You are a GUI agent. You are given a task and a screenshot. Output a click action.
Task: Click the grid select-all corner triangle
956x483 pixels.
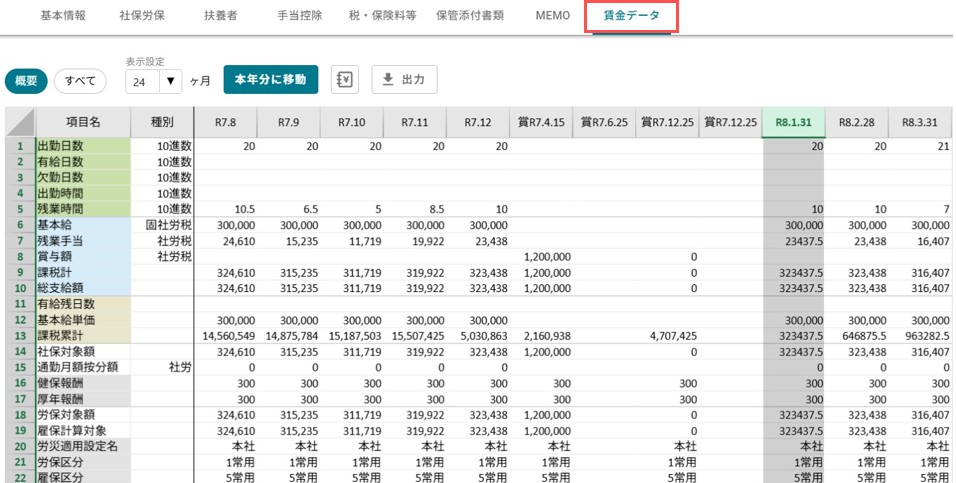pyautogui.click(x=20, y=123)
